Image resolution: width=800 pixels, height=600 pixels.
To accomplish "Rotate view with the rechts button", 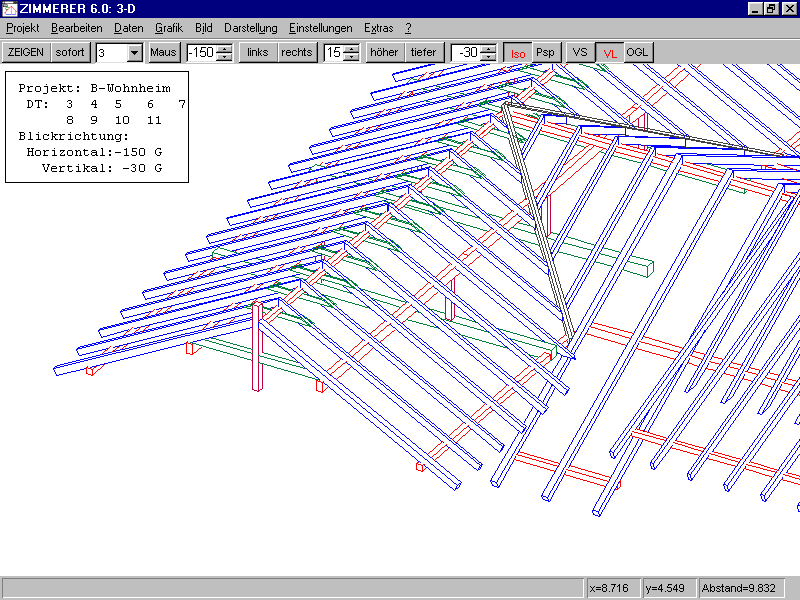I will pyautogui.click(x=297, y=52).
